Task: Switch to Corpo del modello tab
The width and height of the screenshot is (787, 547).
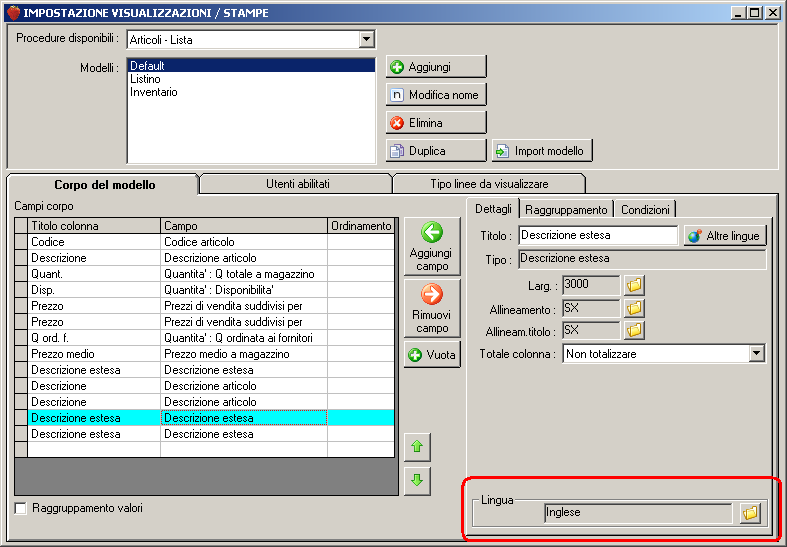Action: (x=104, y=185)
